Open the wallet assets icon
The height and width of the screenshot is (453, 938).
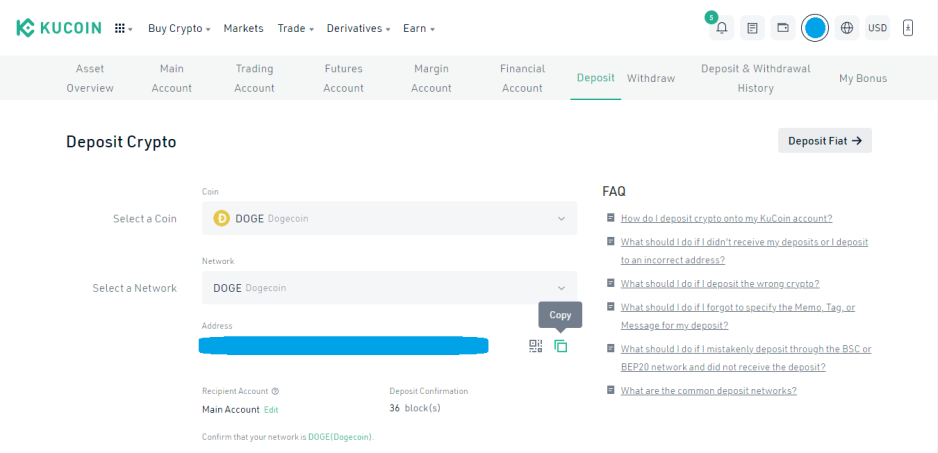click(x=782, y=28)
